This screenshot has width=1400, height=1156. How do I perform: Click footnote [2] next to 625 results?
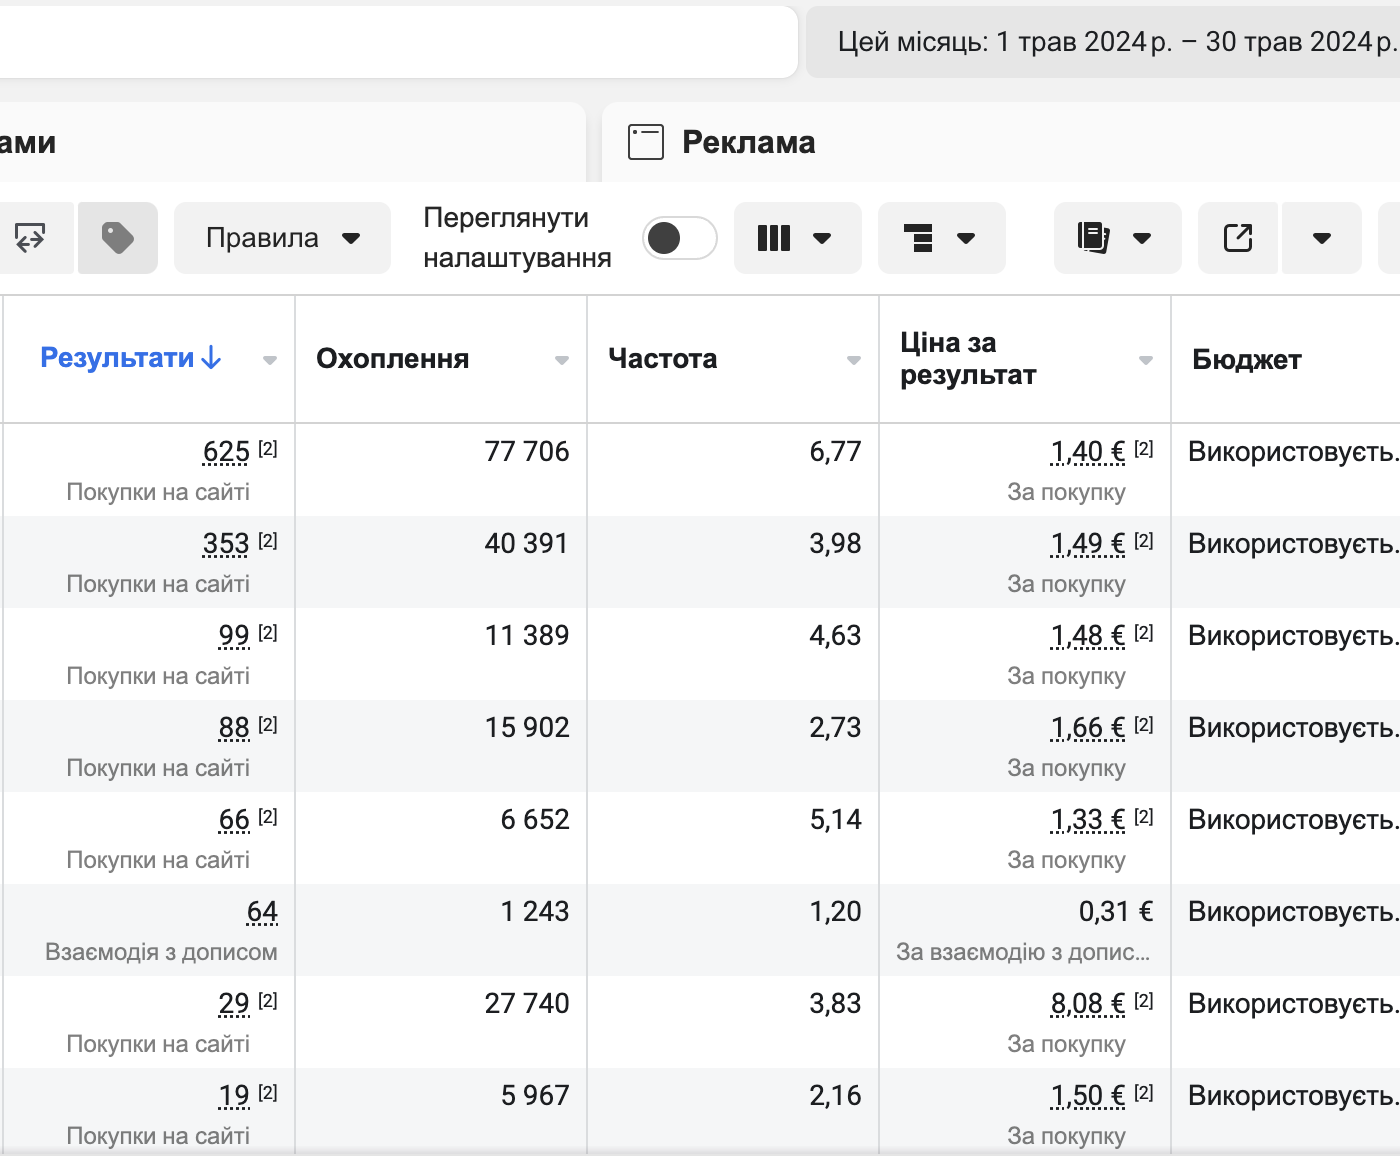coord(267,449)
